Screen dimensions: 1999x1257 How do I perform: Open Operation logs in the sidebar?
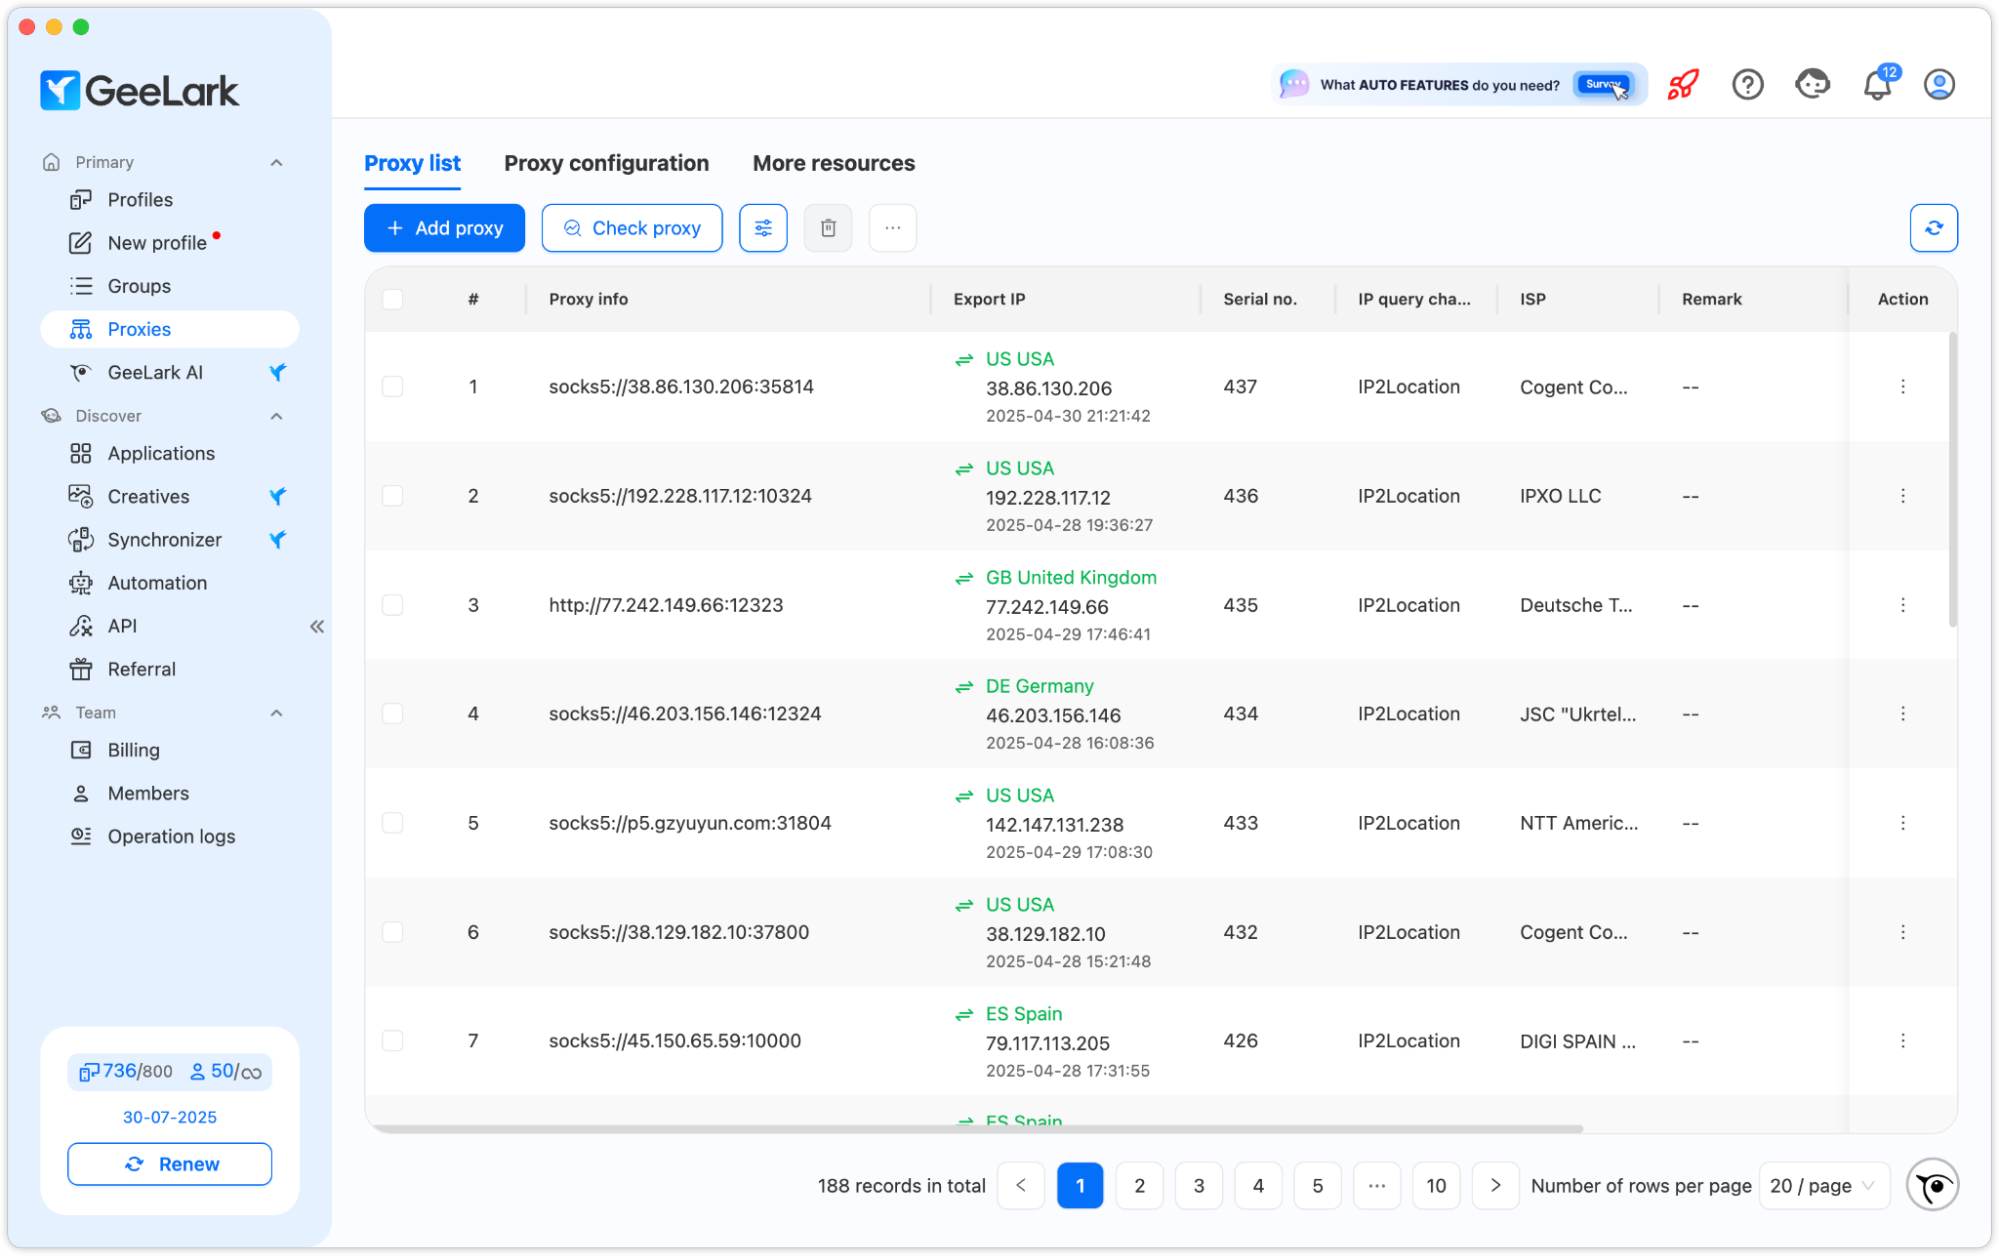tap(170, 837)
